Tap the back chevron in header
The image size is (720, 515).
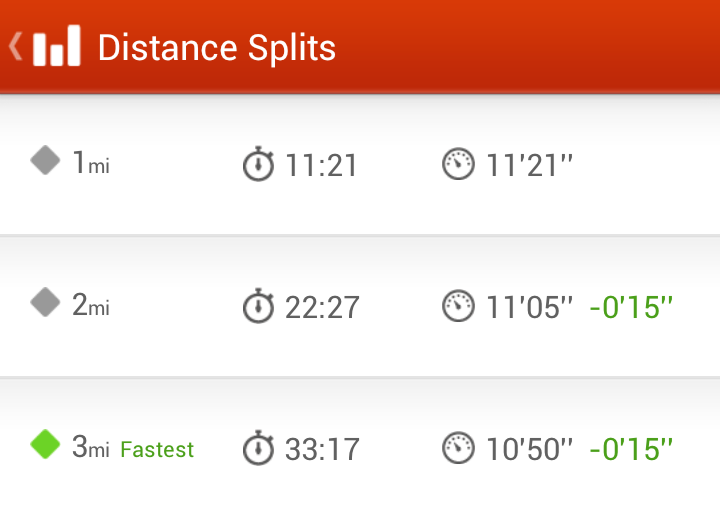pyautogui.click(x=15, y=46)
